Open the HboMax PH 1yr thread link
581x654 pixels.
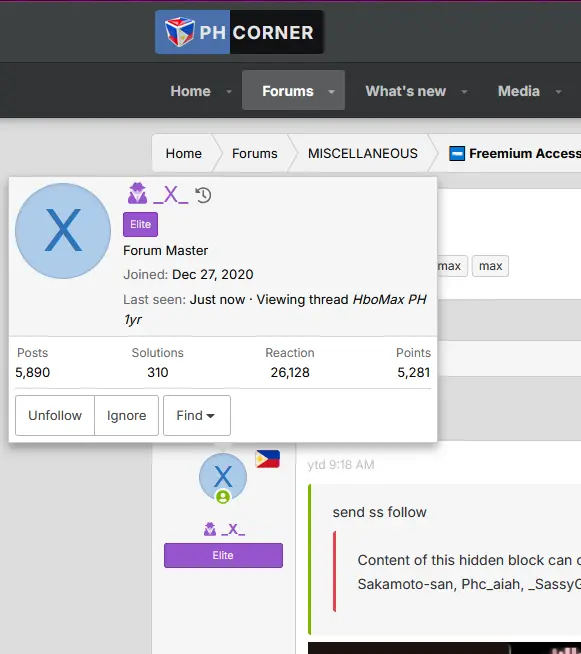tap(275, 309)
